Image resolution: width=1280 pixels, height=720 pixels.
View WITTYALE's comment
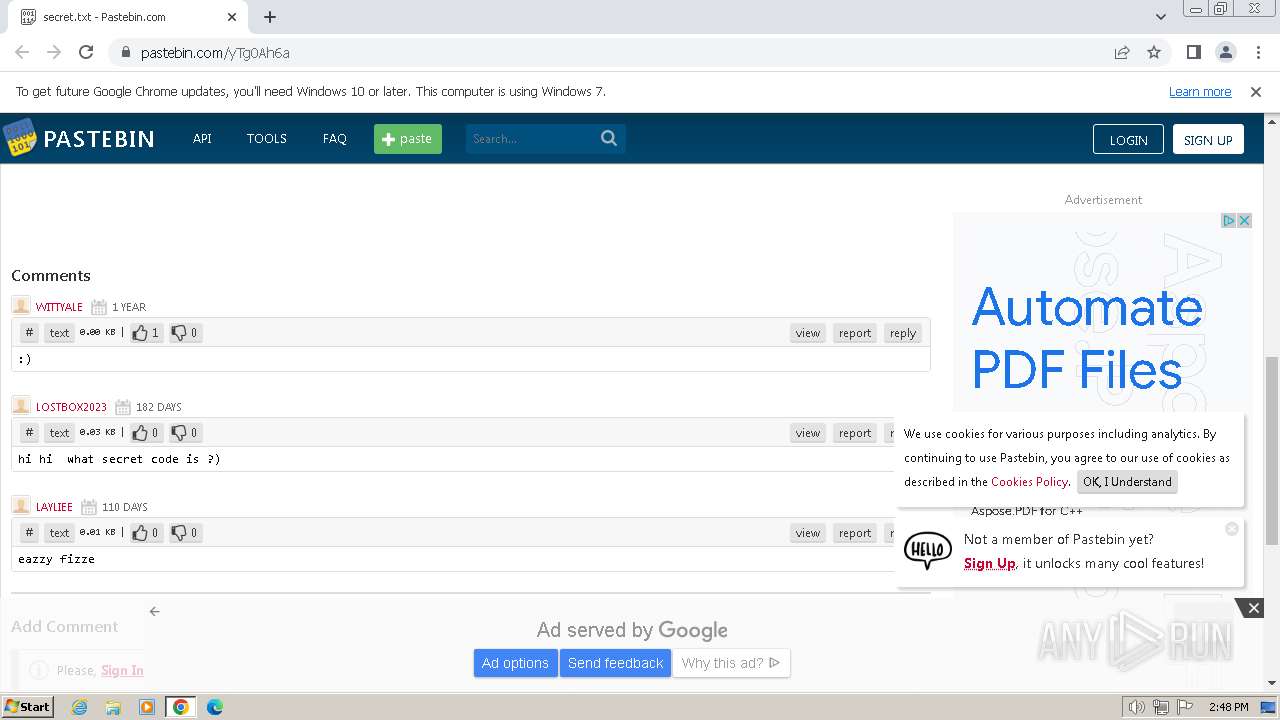pyautogui.click(x=808, y=333)
